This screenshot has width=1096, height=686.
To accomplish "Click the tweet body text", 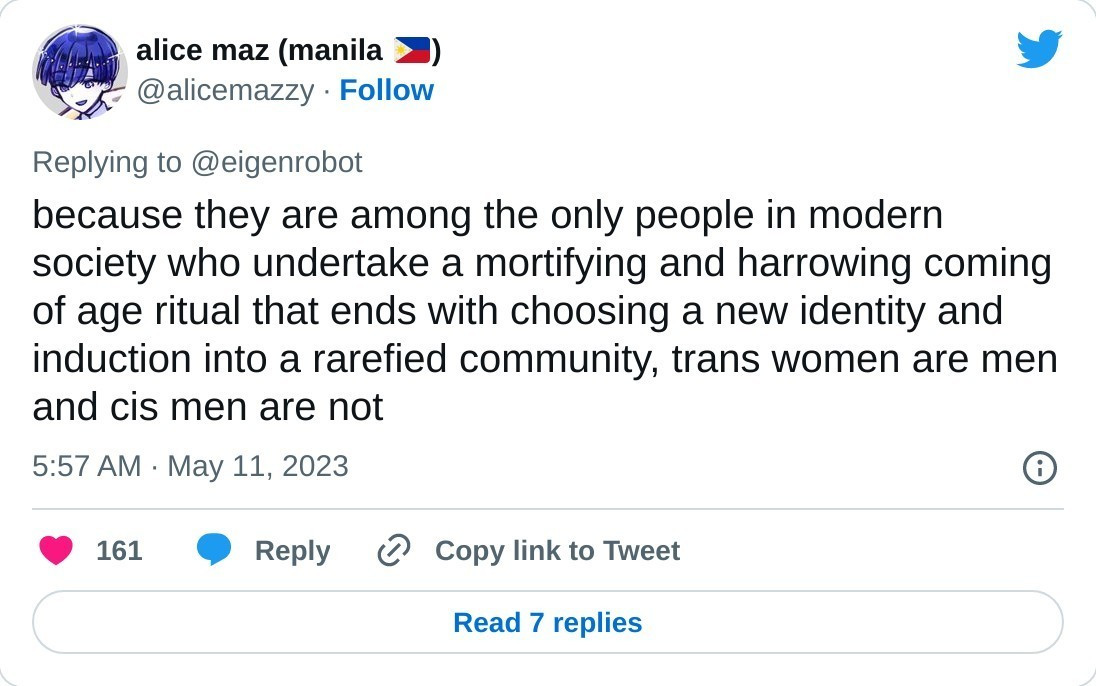I will [545, 310].
